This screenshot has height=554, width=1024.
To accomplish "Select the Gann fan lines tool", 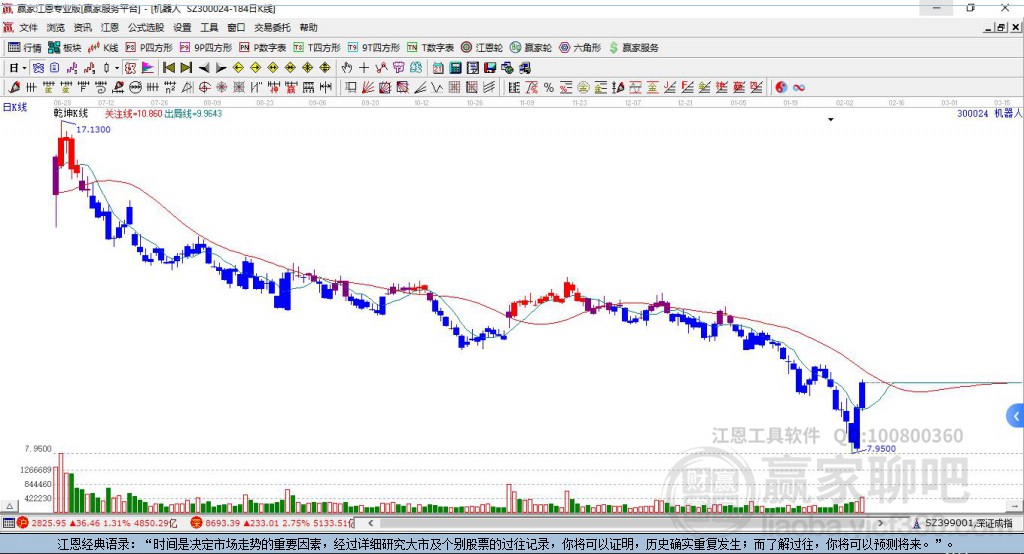I will pos(368,88).
